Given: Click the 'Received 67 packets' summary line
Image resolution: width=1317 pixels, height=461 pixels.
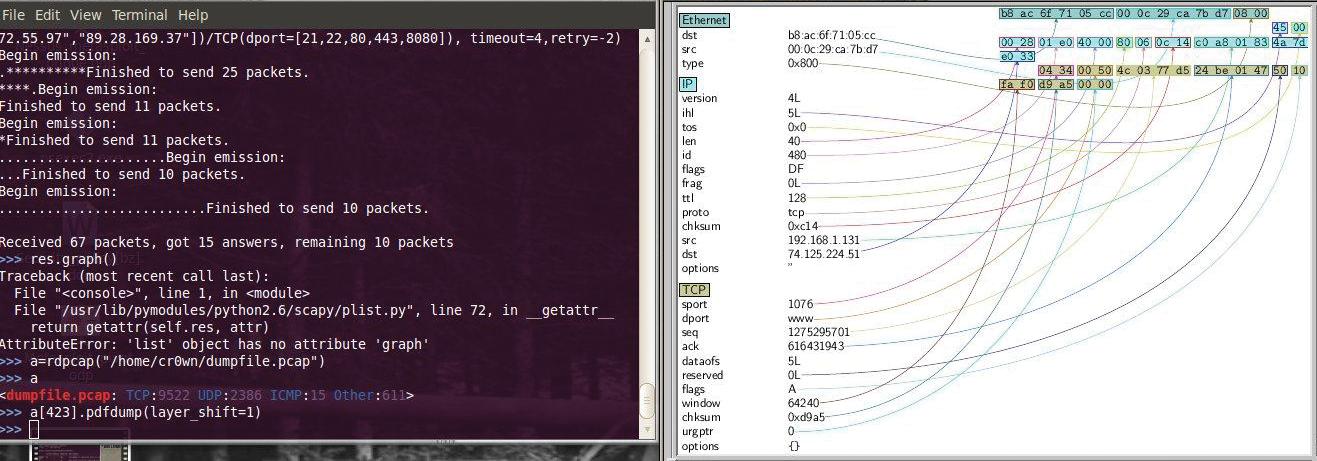Looking at the screenshot, I should click(x=227, y=242).
